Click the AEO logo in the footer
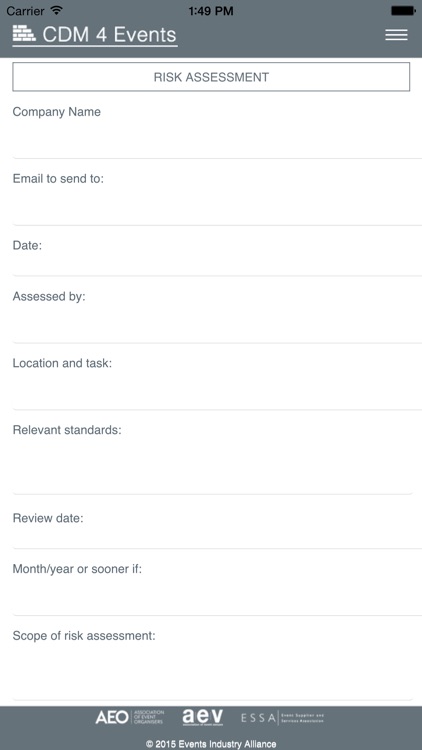 point(130,717)
